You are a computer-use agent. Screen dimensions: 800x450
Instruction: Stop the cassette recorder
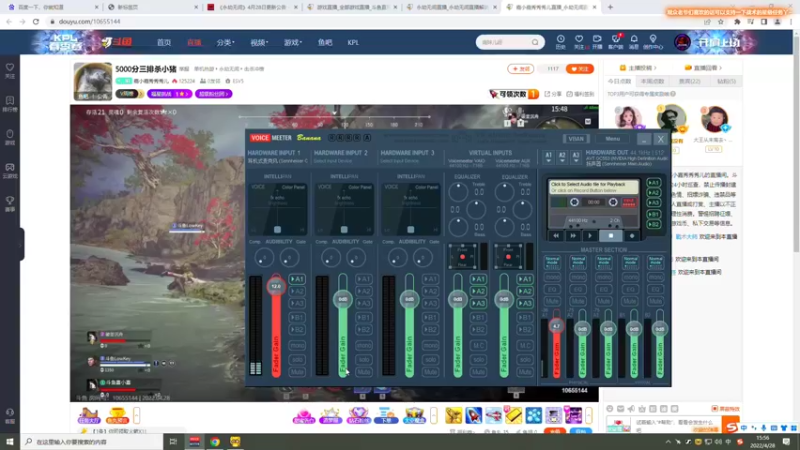pyautogui.click(x=611, y=236)
